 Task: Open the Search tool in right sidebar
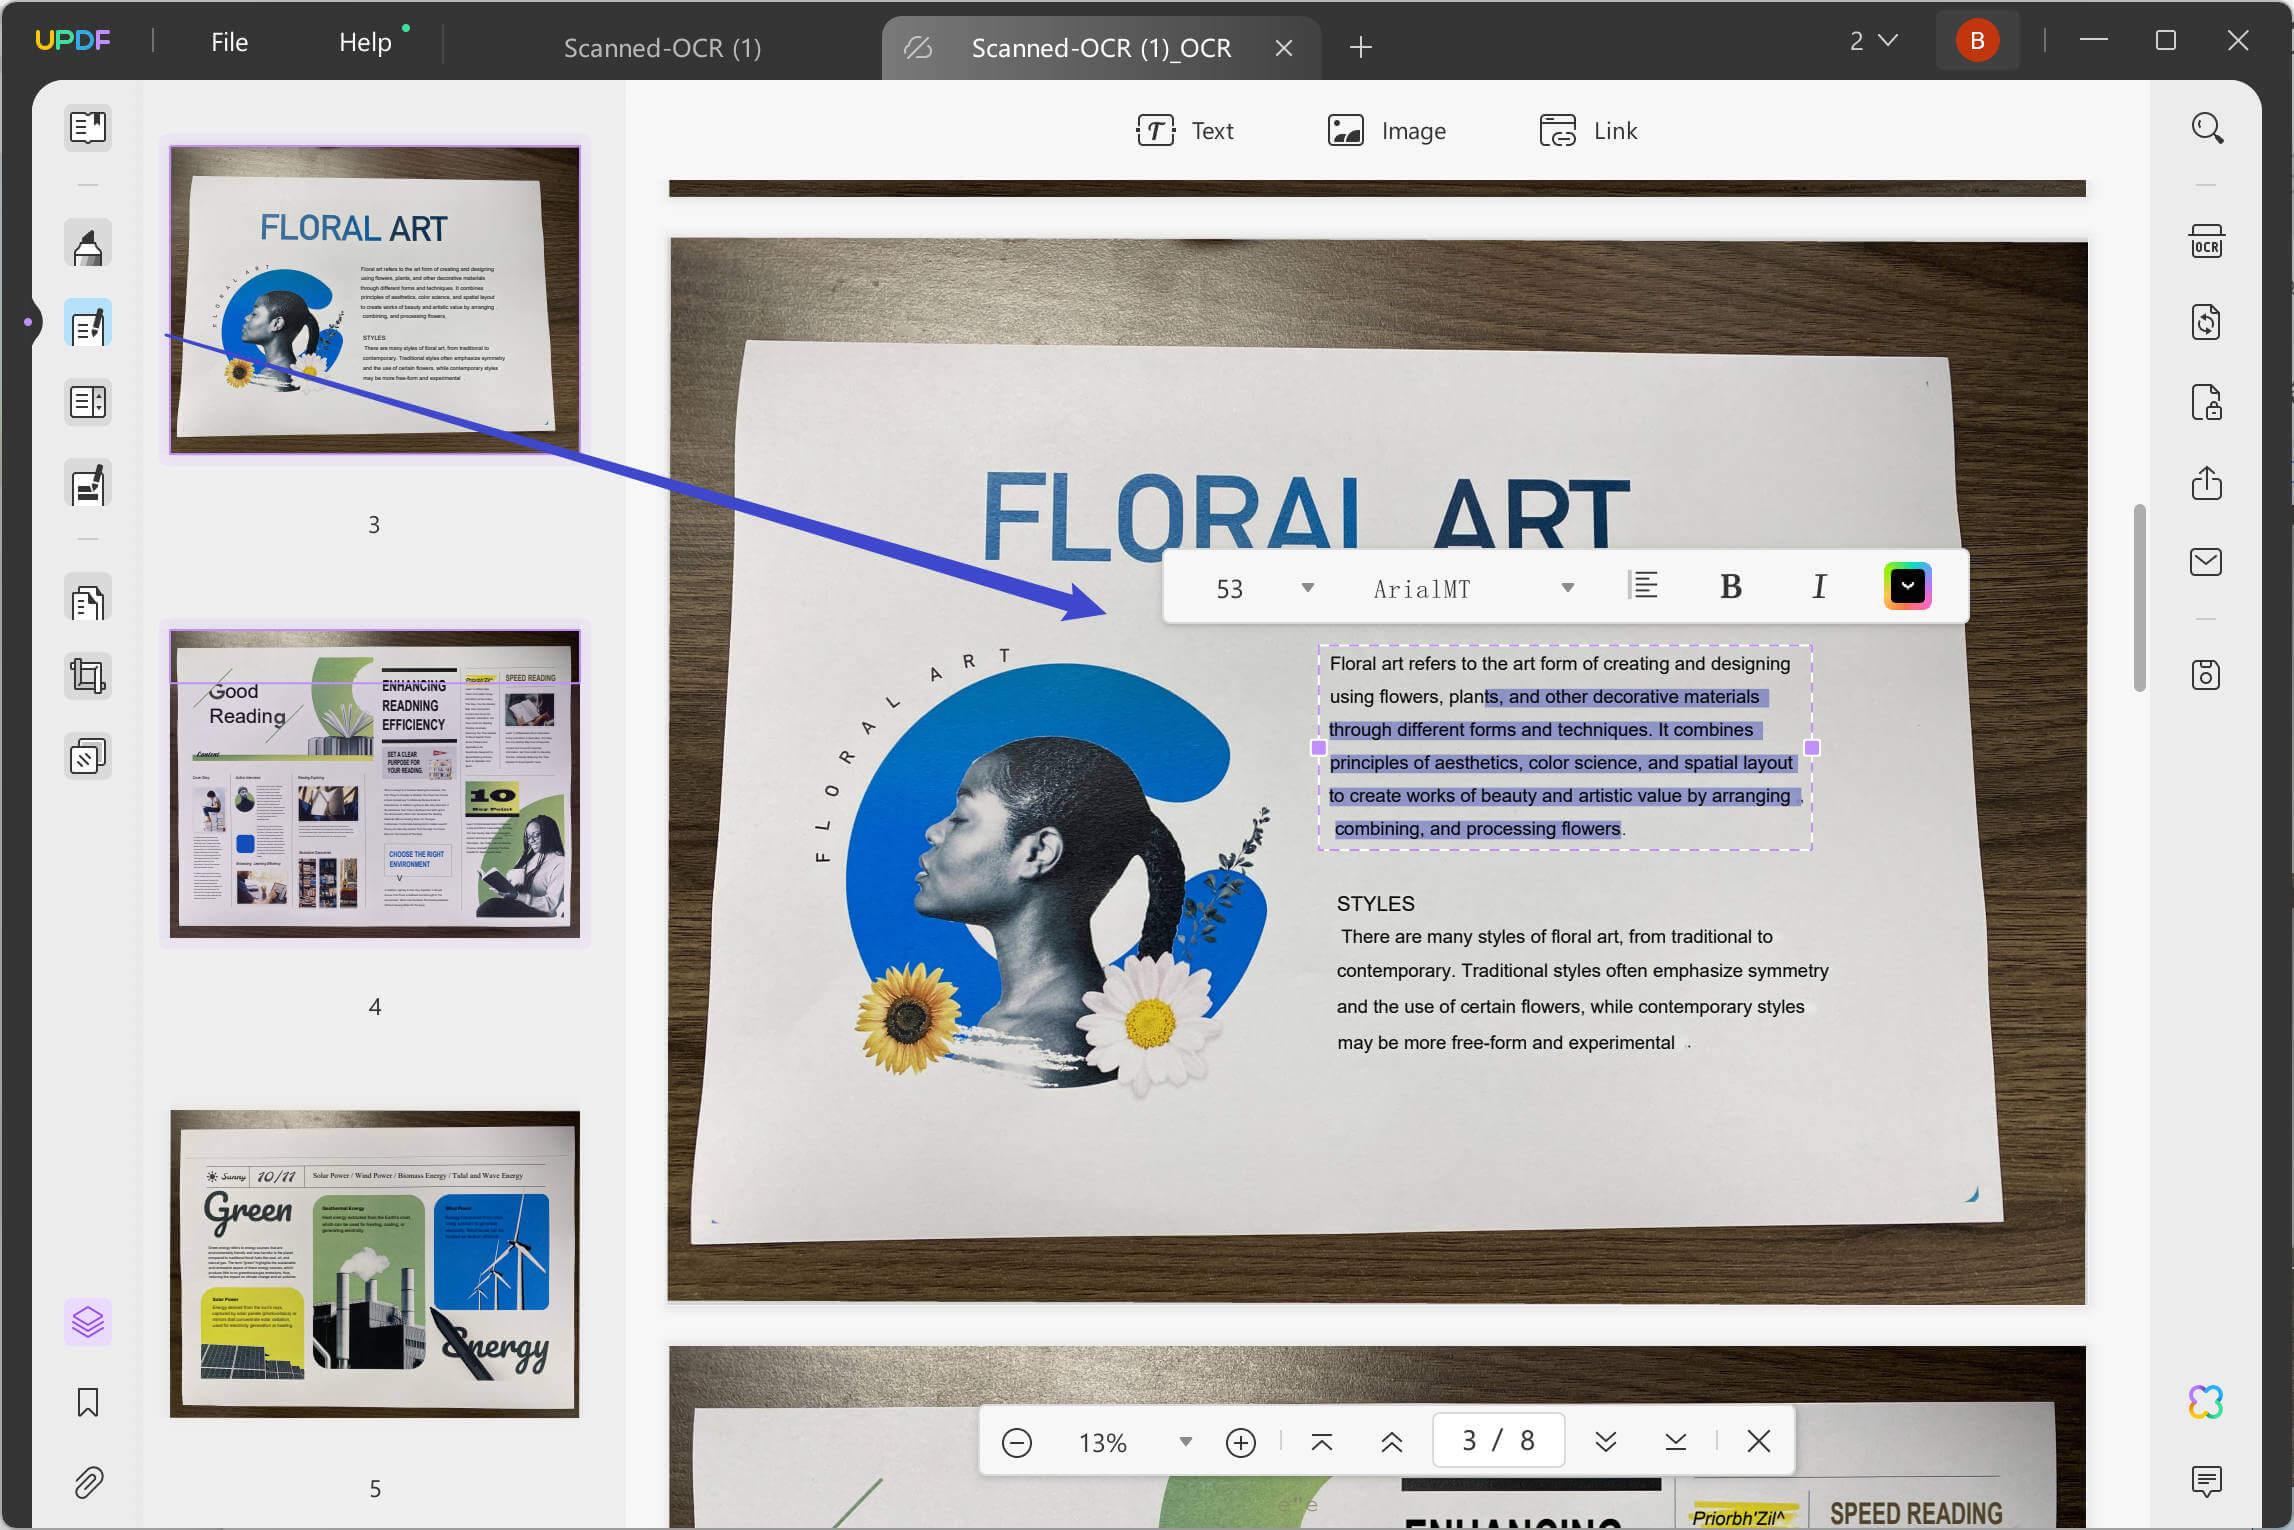coord(2206,128)
